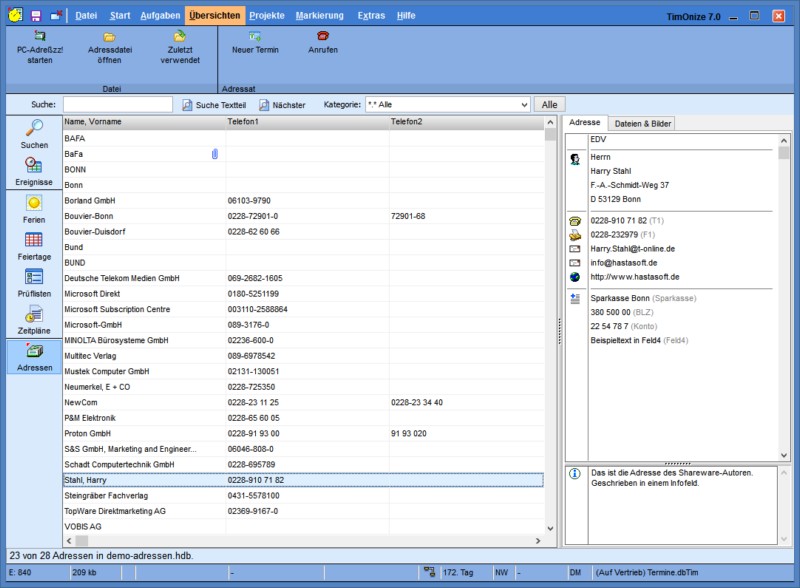Image resolution: width=800 pixels, height=588 pixels.
Task: Open the Suchen magnifier in sidebar
Action: [x=34, y=134]
